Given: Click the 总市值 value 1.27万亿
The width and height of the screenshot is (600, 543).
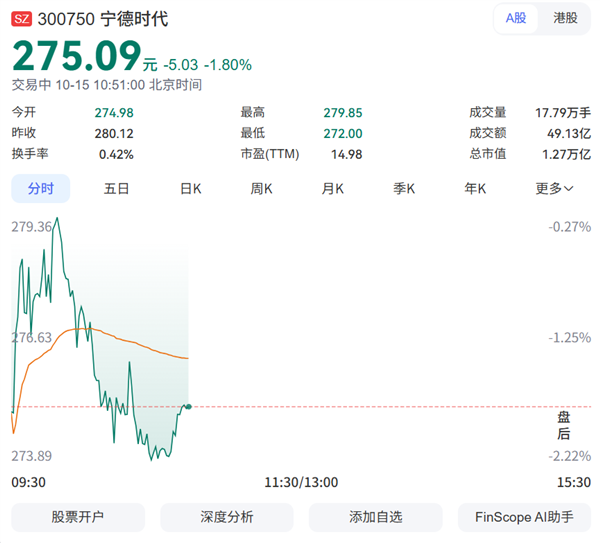Looking at the screenshot, I should click(x=566, y=155).
